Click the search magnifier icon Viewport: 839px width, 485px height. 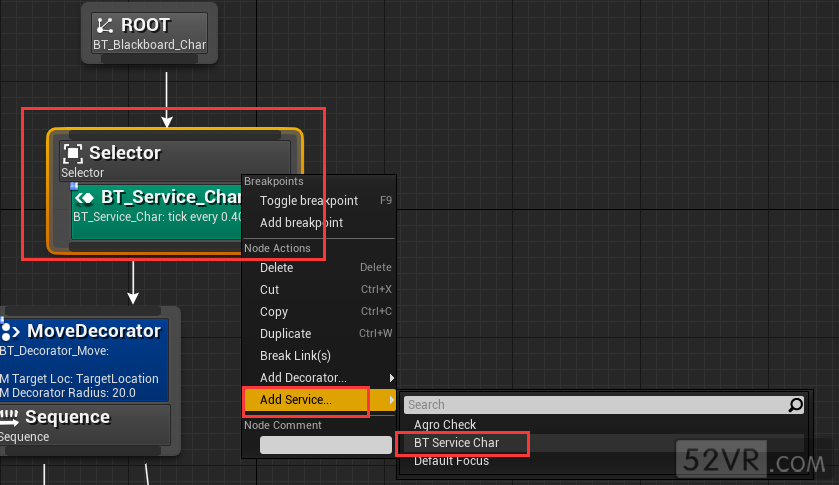tap(795, 405)
